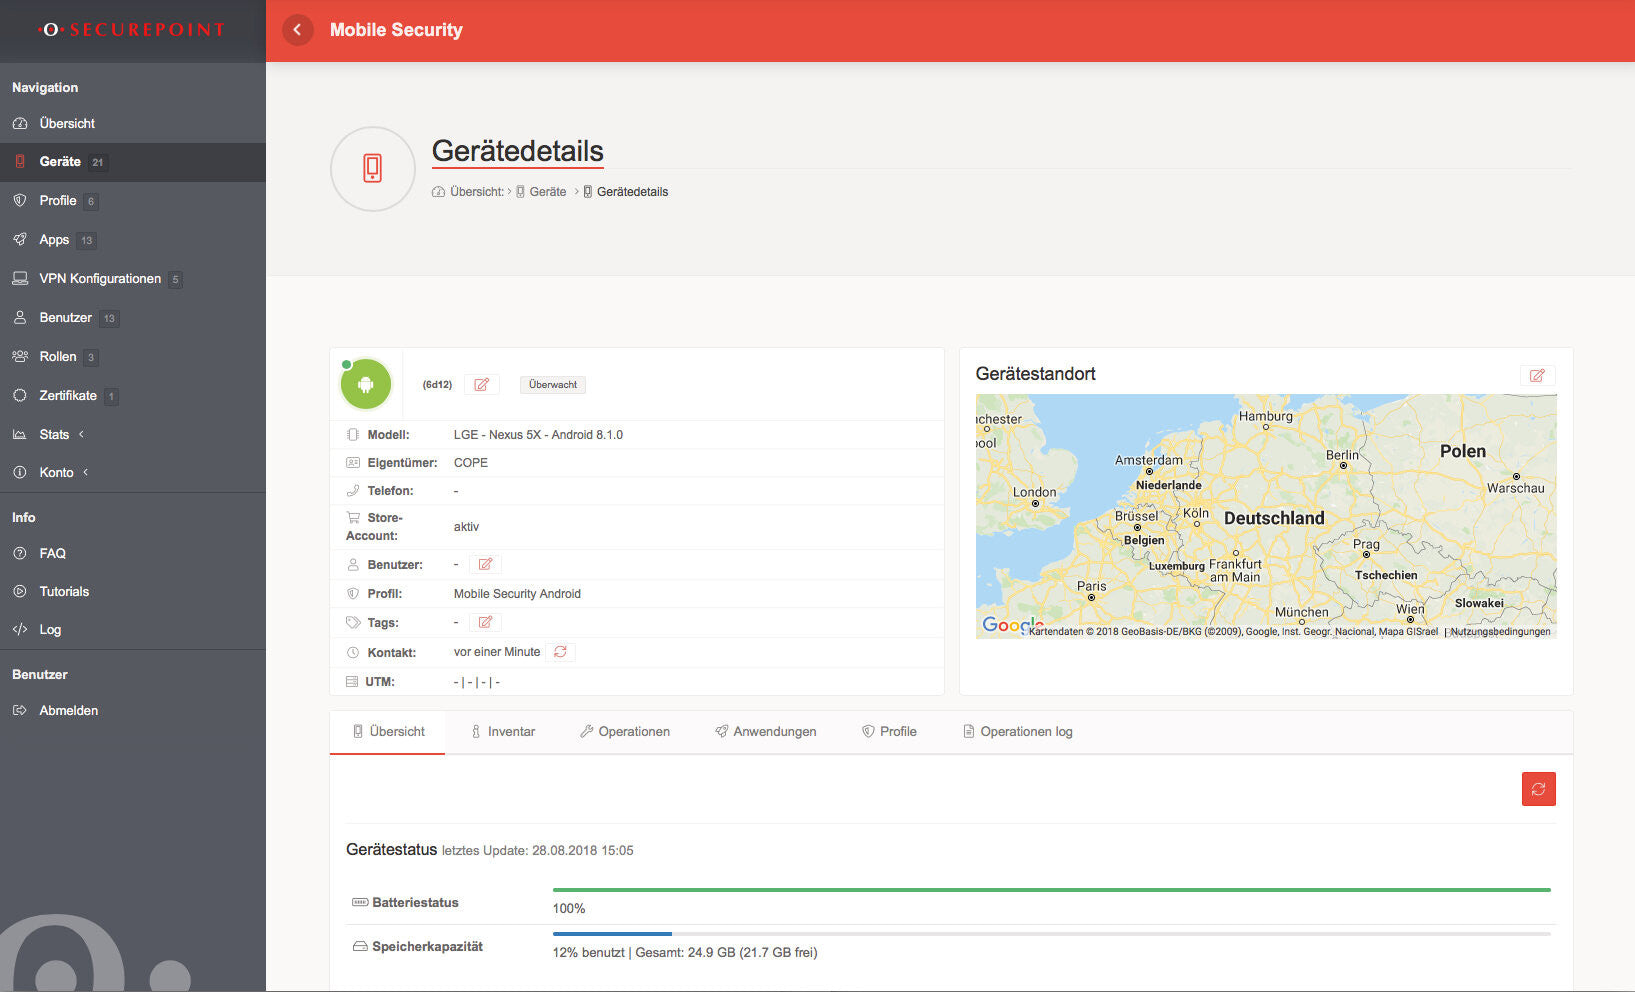
Task: Click Abmelden to log out
Action: tap(68, 711)
